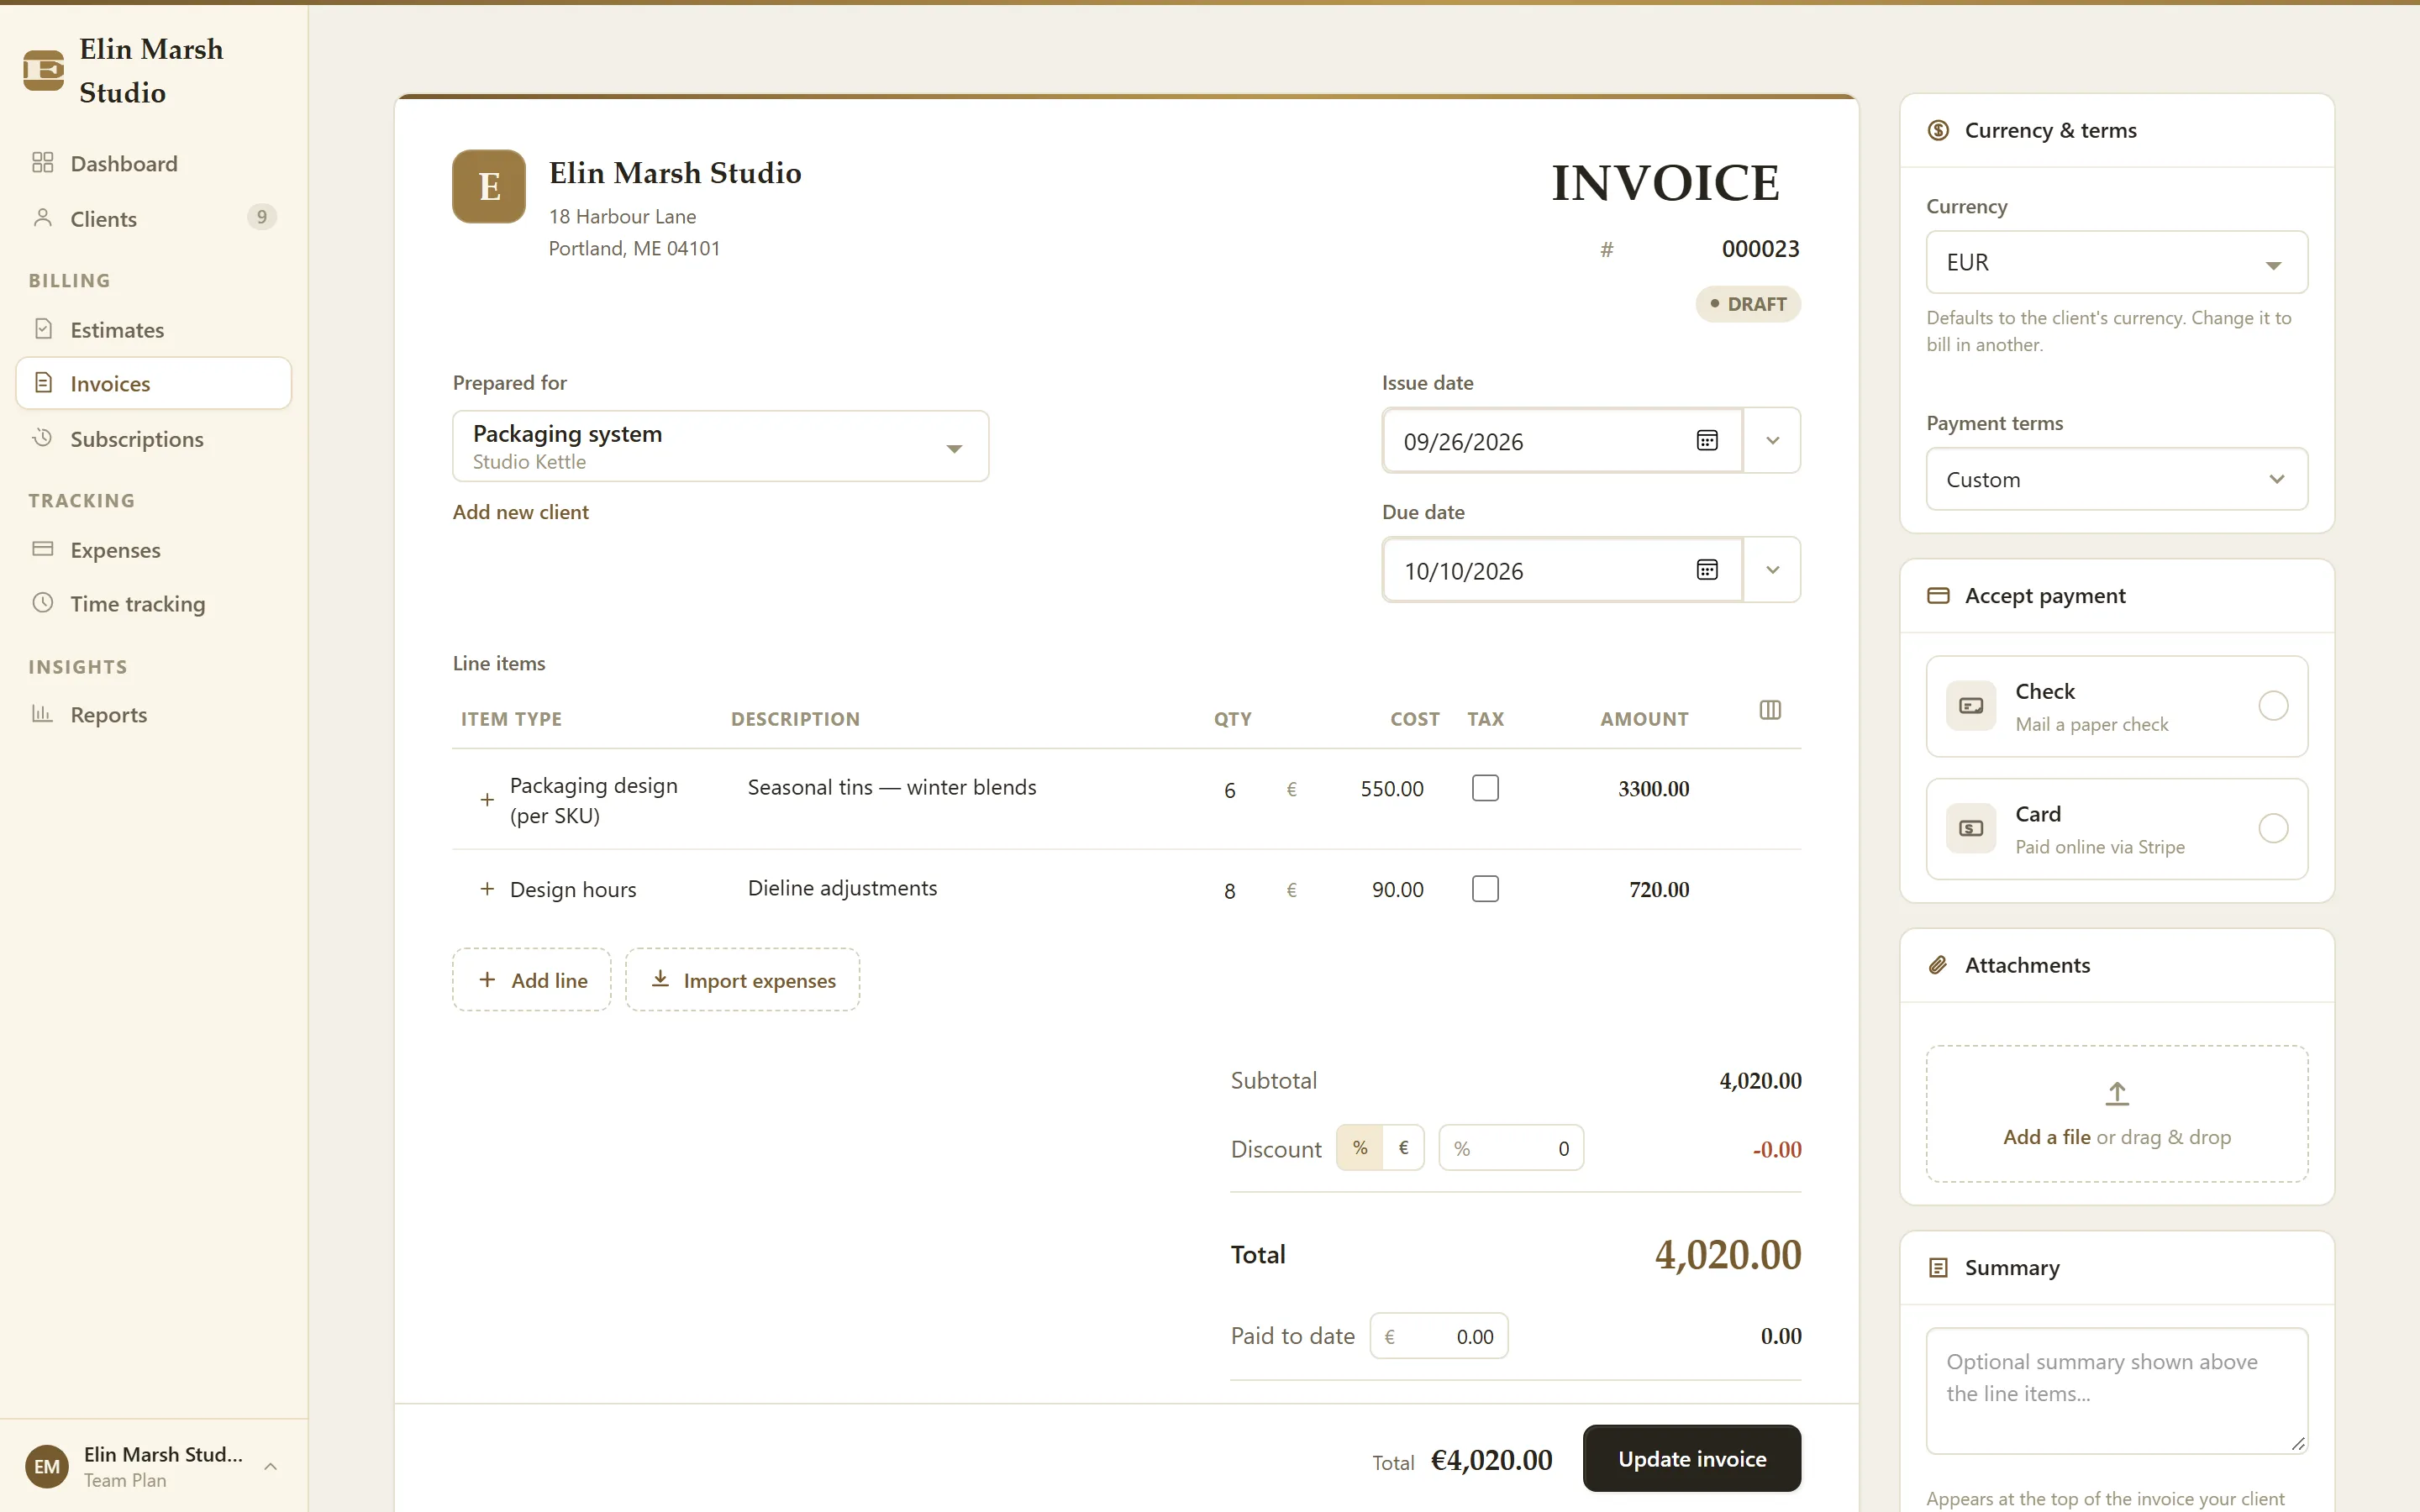Click the Currency & terms dollar icon
Viewport: 2420px width, 1512px height.
[1938, 130]
